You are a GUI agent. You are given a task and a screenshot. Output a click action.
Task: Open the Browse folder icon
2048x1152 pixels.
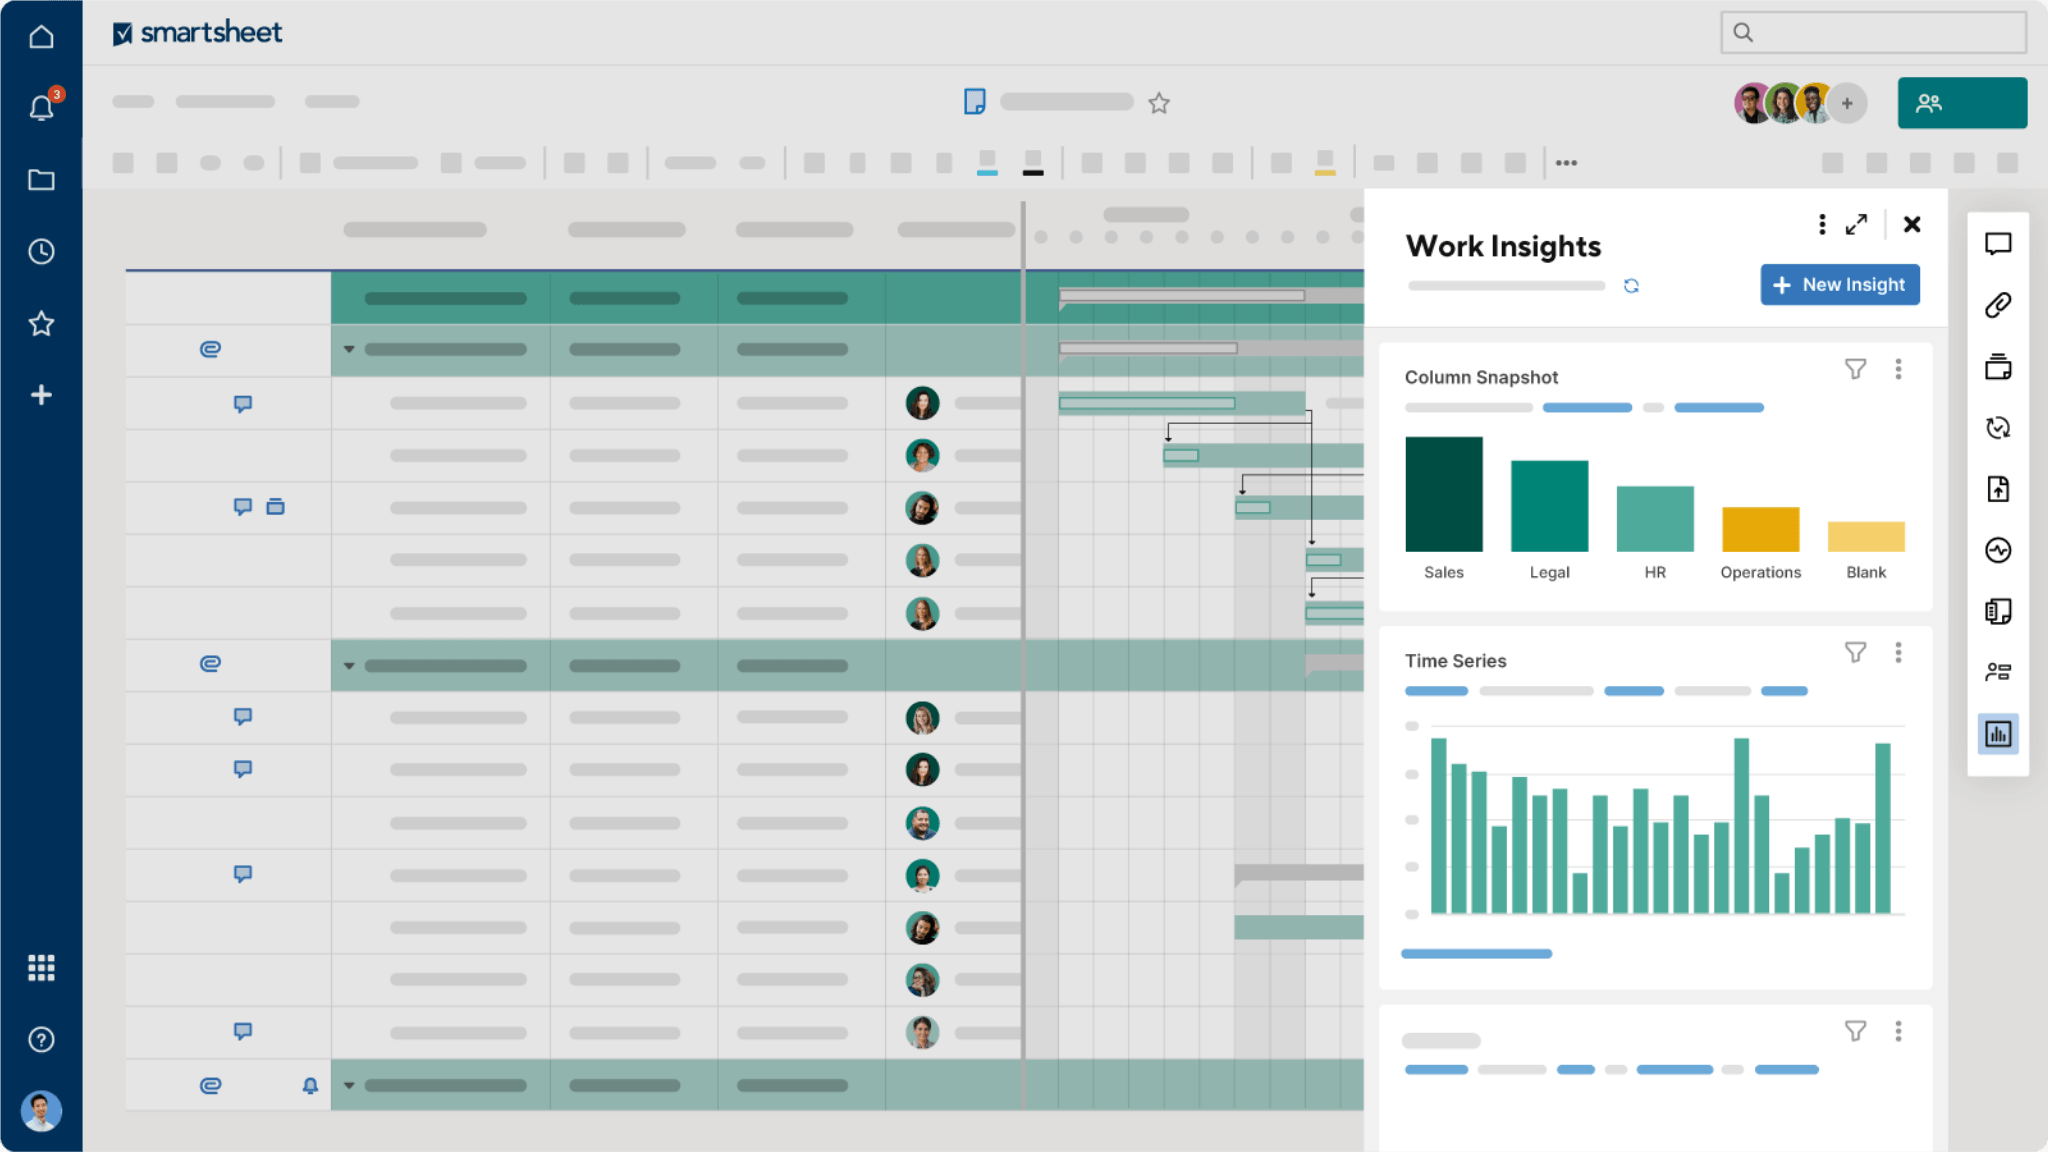41,180
